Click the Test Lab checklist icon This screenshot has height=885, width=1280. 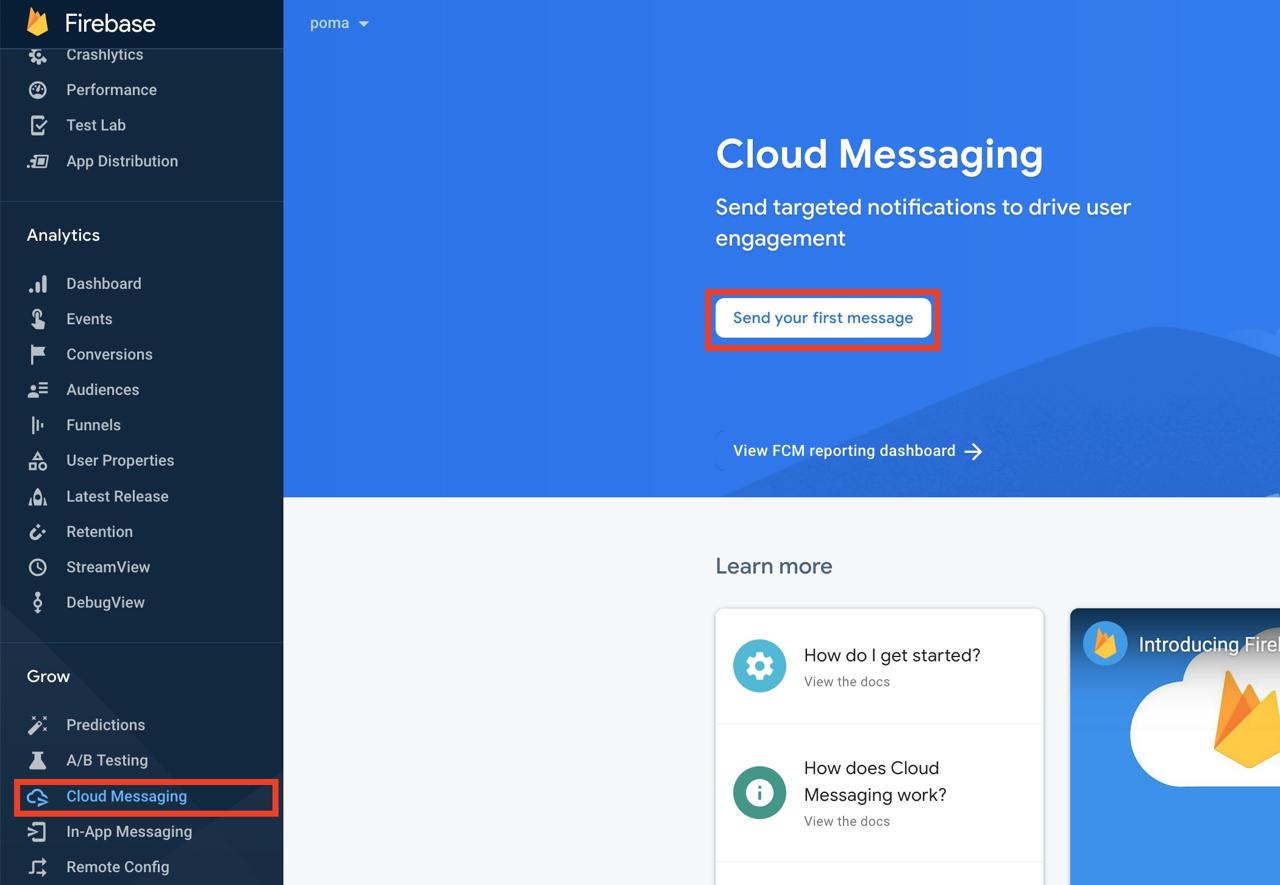[x=38, y=126]
